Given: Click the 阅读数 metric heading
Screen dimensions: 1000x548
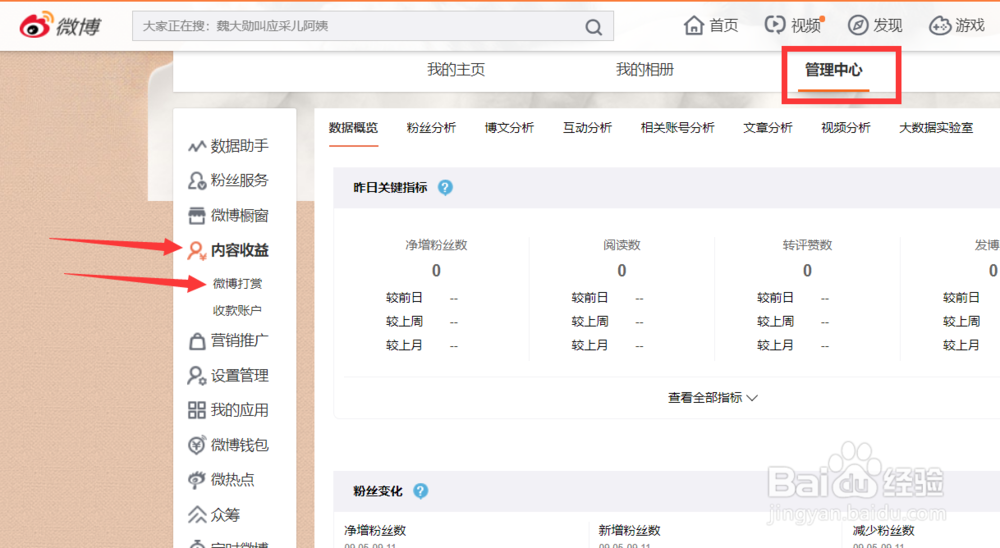Looking at the screenshot, I should (622, 245).
